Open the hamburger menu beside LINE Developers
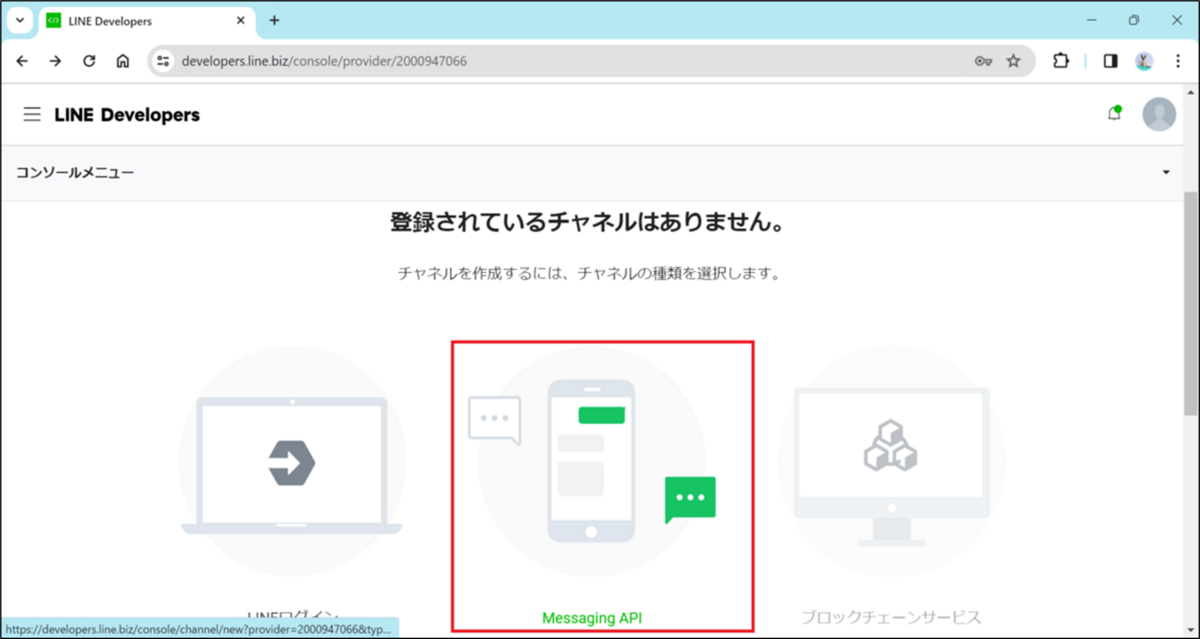 tap(33, 115)
